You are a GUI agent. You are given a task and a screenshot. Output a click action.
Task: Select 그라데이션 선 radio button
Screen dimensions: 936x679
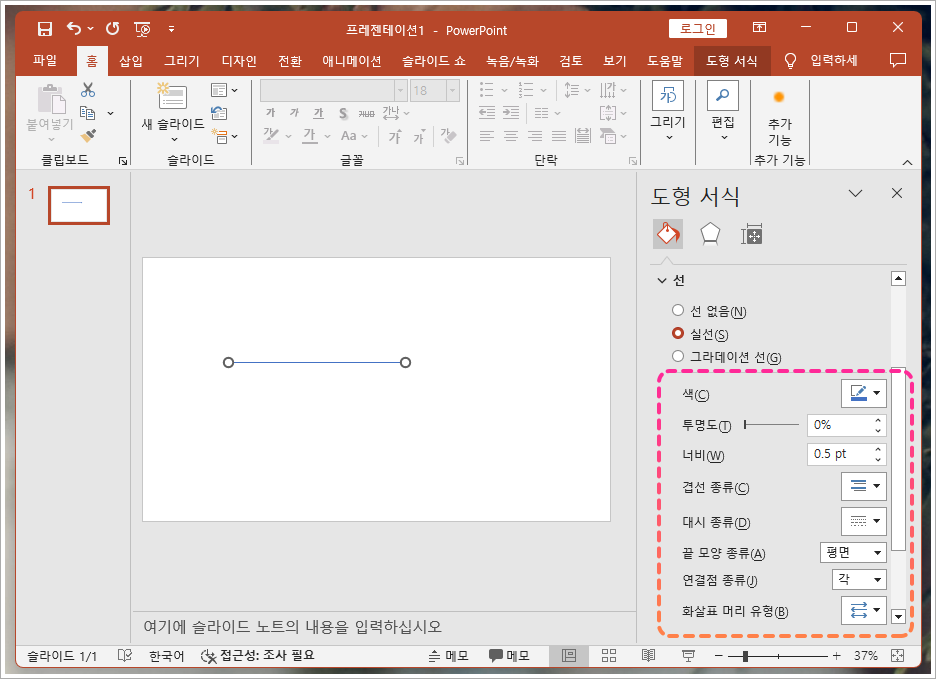[678, 356]
